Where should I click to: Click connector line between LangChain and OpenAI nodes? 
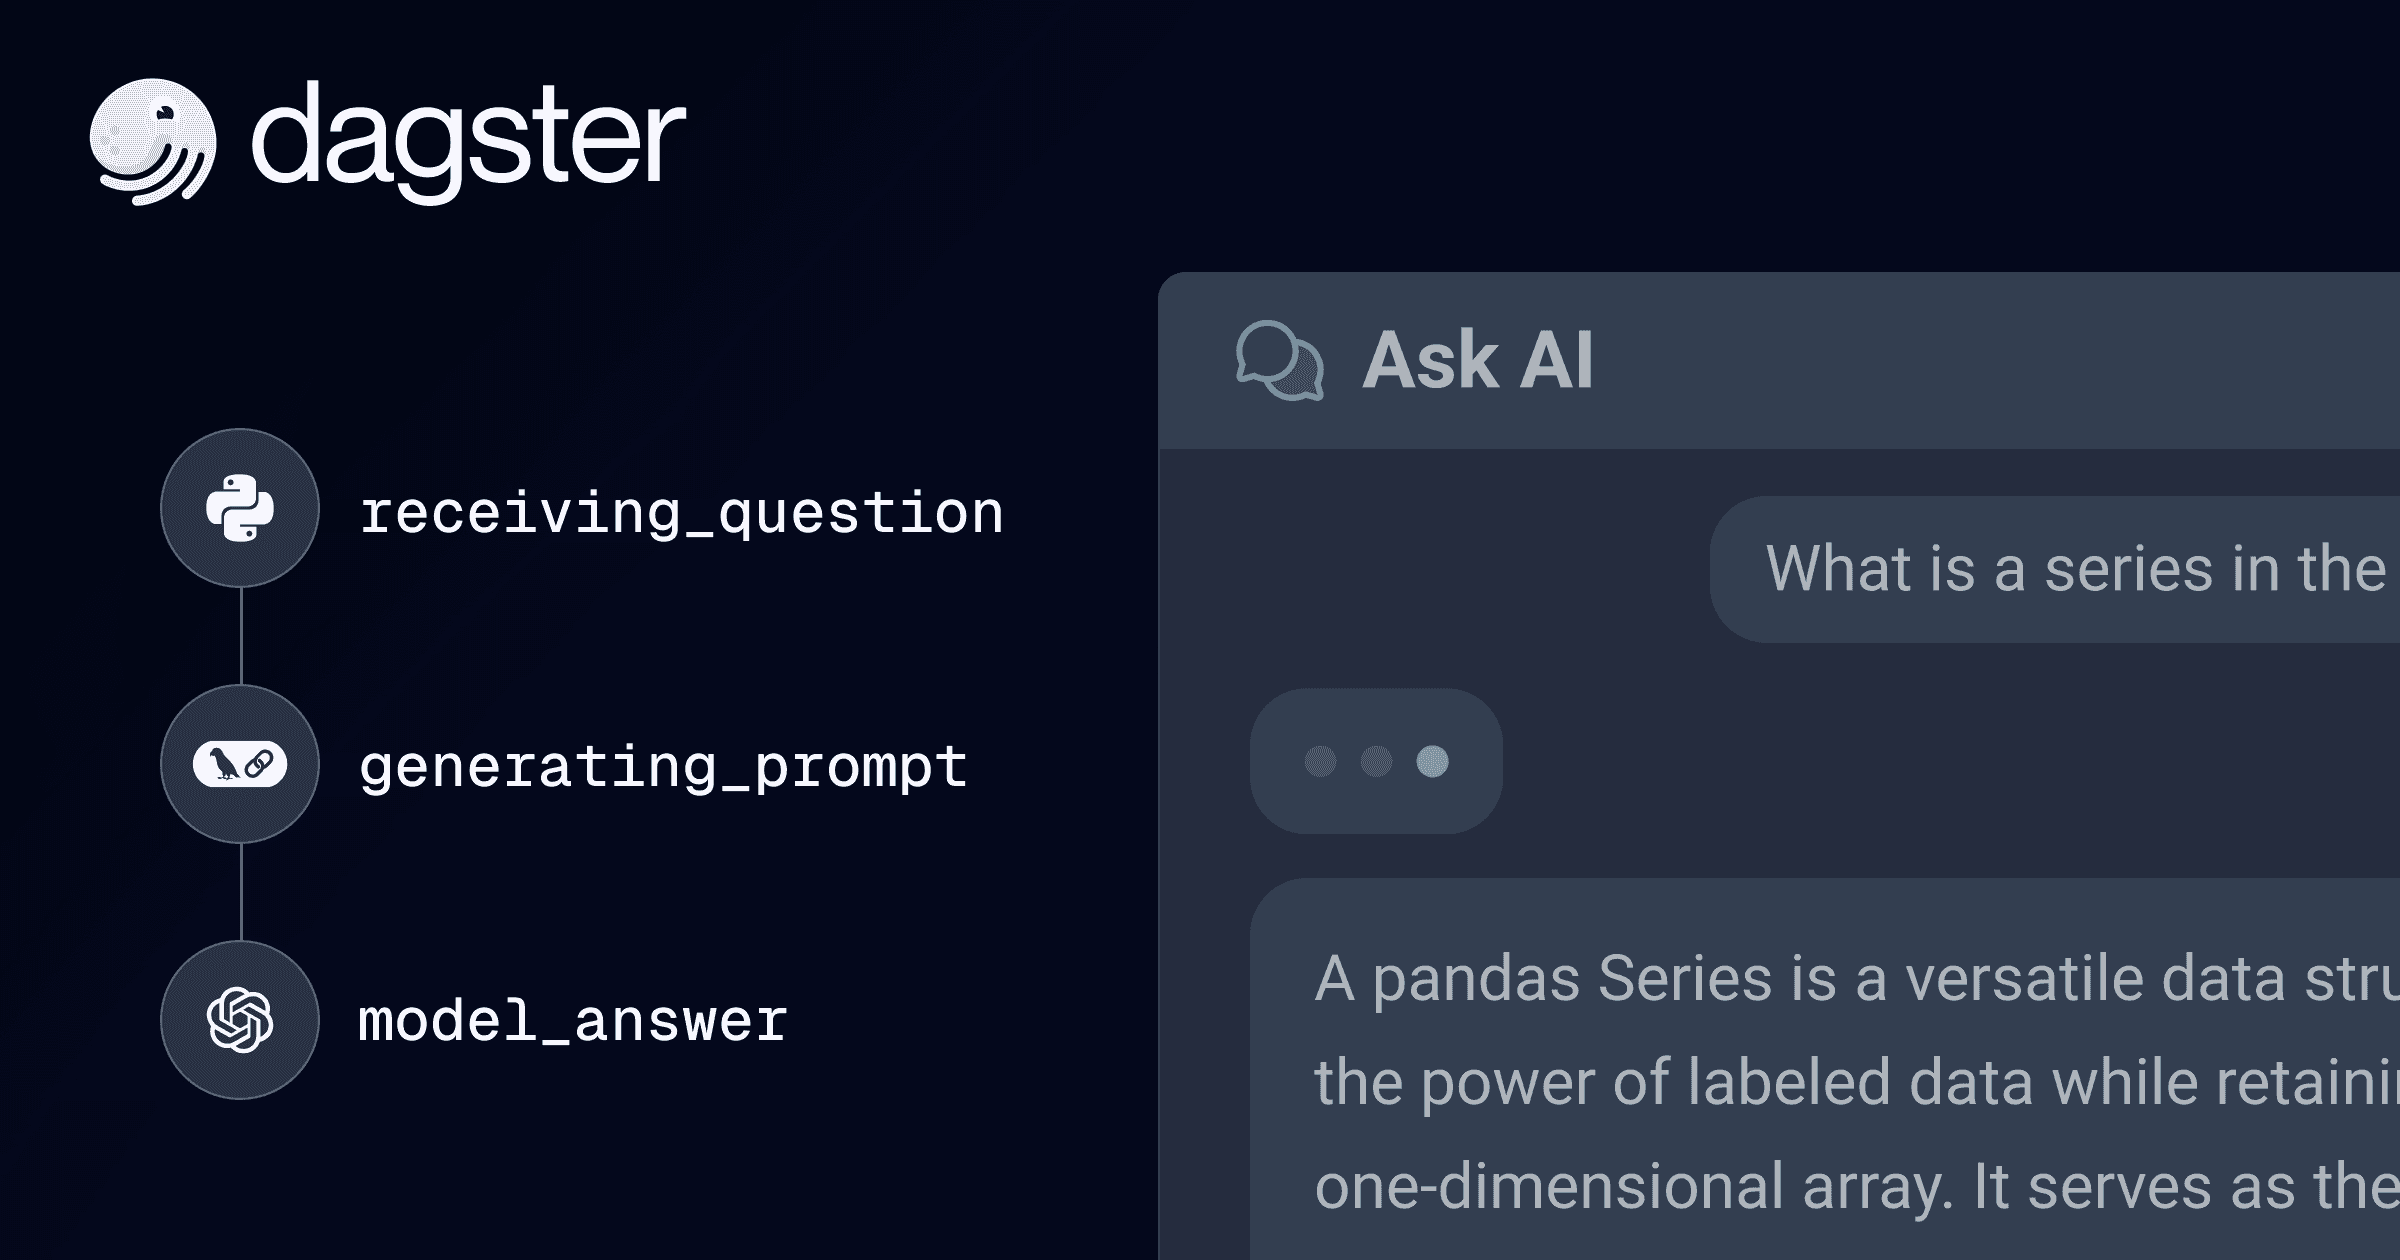241,892
